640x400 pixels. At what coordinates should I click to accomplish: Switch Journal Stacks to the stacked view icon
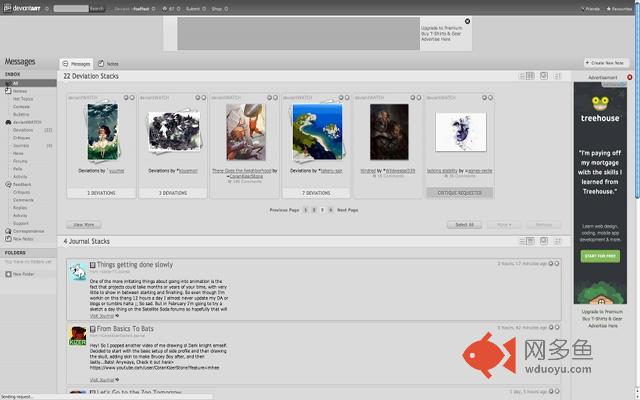point(530,241)
